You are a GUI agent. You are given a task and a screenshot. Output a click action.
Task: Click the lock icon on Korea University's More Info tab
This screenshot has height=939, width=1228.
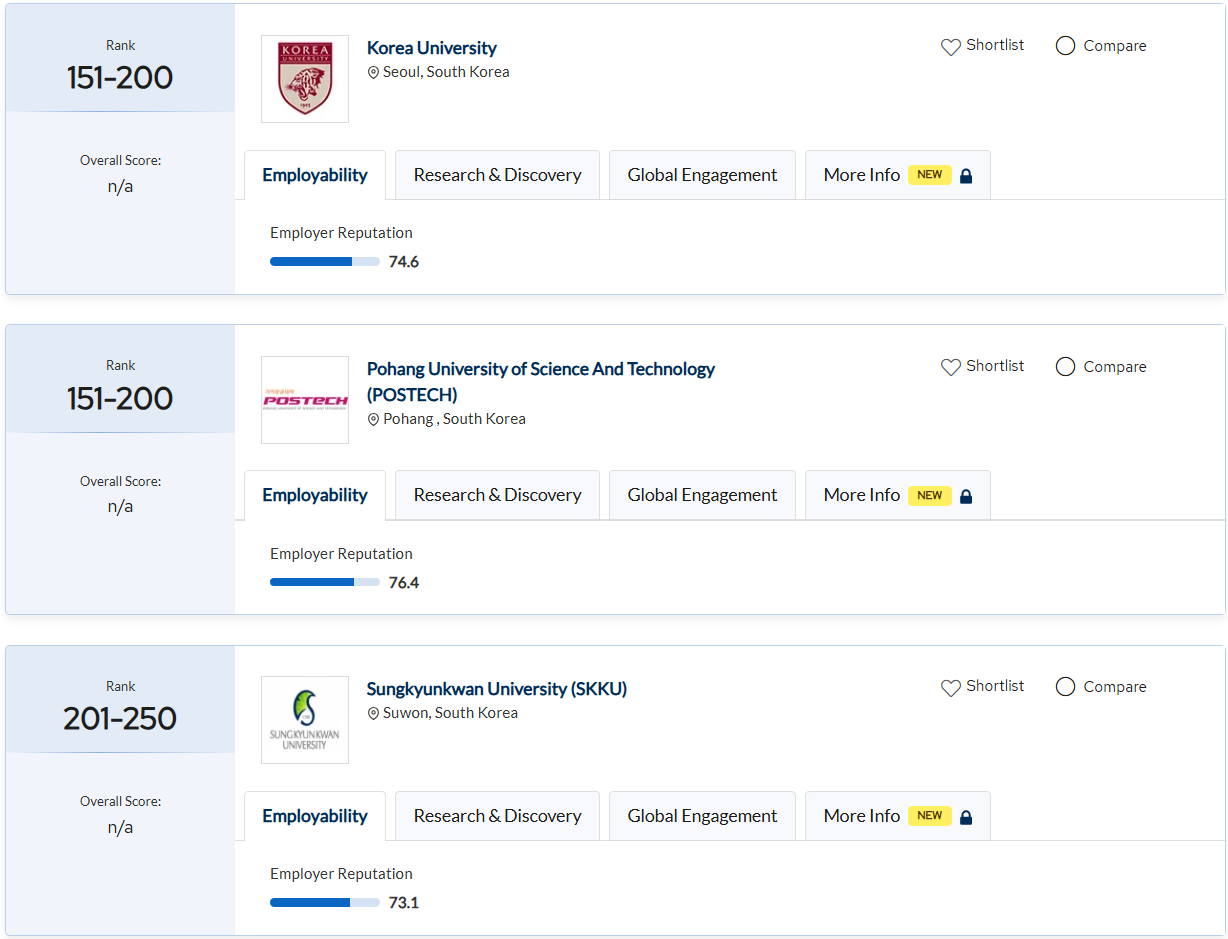(x=966, y=176)
